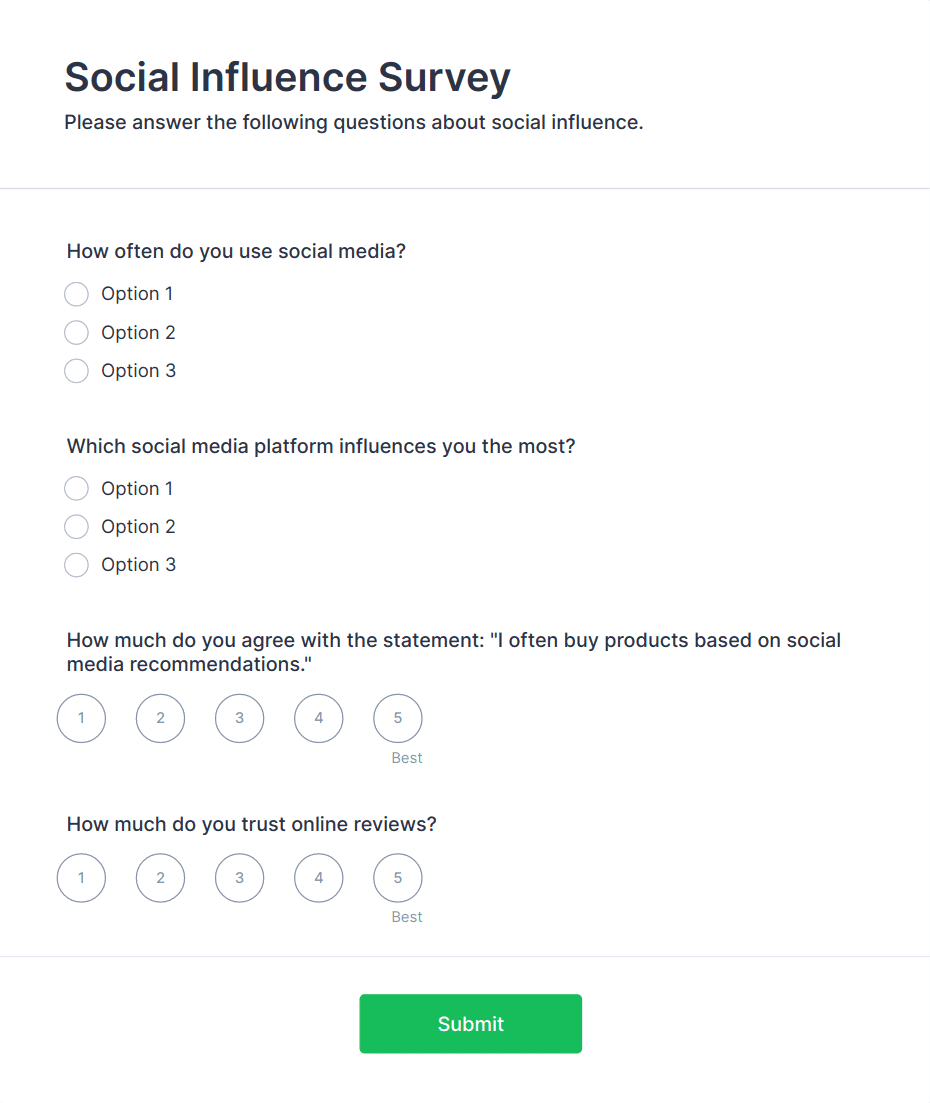Submit the Social Influence Survey

point(470,1023)
